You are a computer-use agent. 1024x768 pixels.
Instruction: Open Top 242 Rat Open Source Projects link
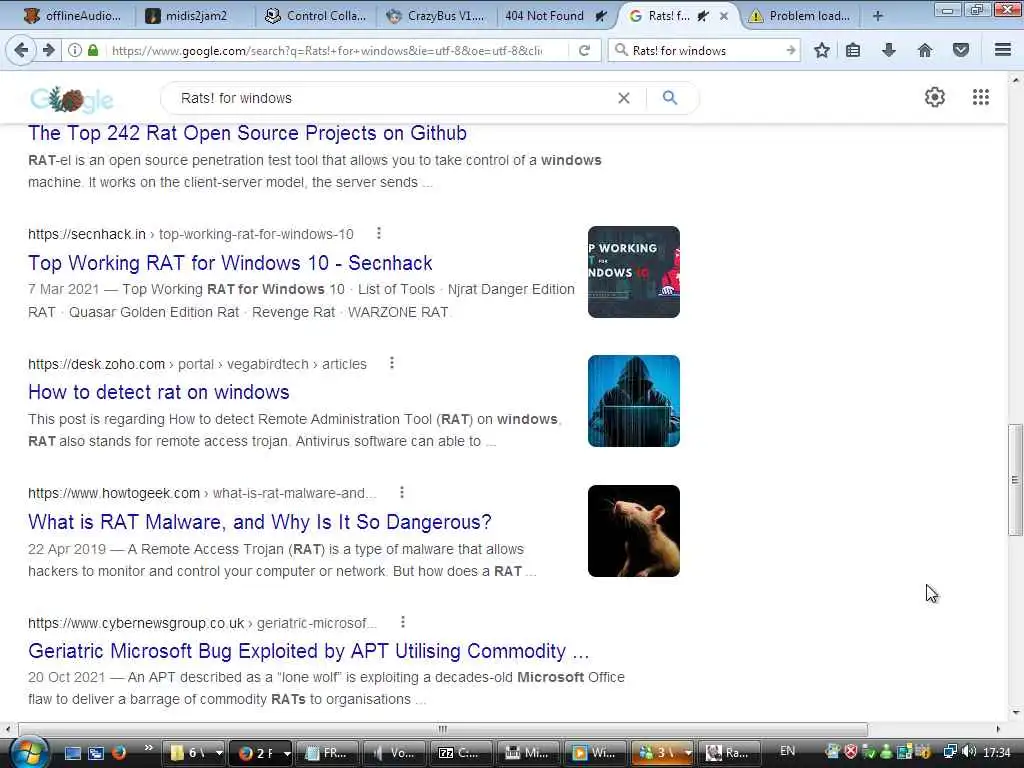point(248,133)
